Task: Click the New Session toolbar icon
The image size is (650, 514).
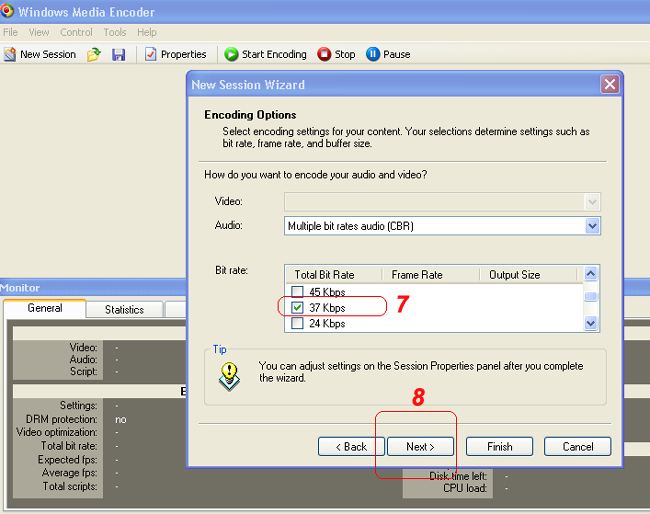Action: pyautogui.click(x=10, y=54)
